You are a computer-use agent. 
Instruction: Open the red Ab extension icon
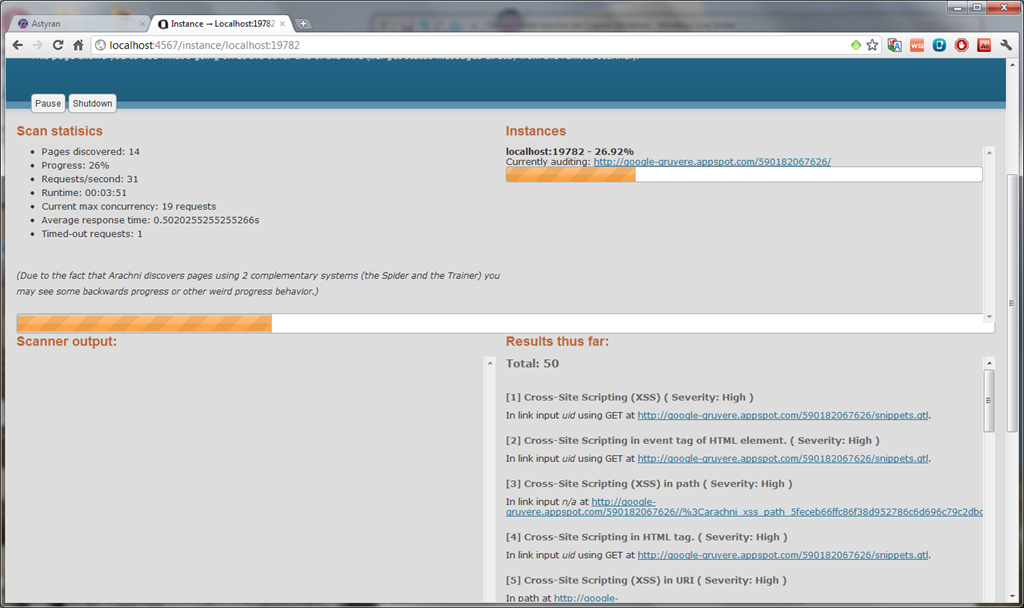click(984, 45)
